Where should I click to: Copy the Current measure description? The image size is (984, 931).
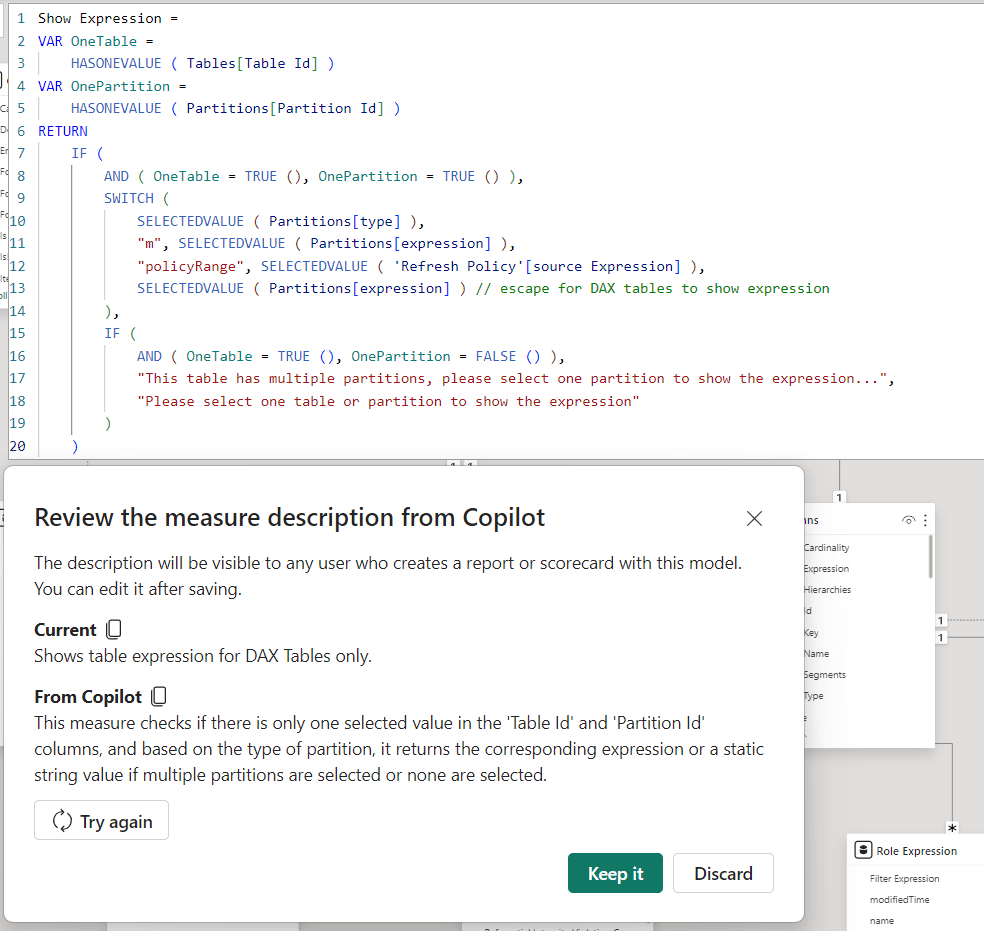point(113,629)
